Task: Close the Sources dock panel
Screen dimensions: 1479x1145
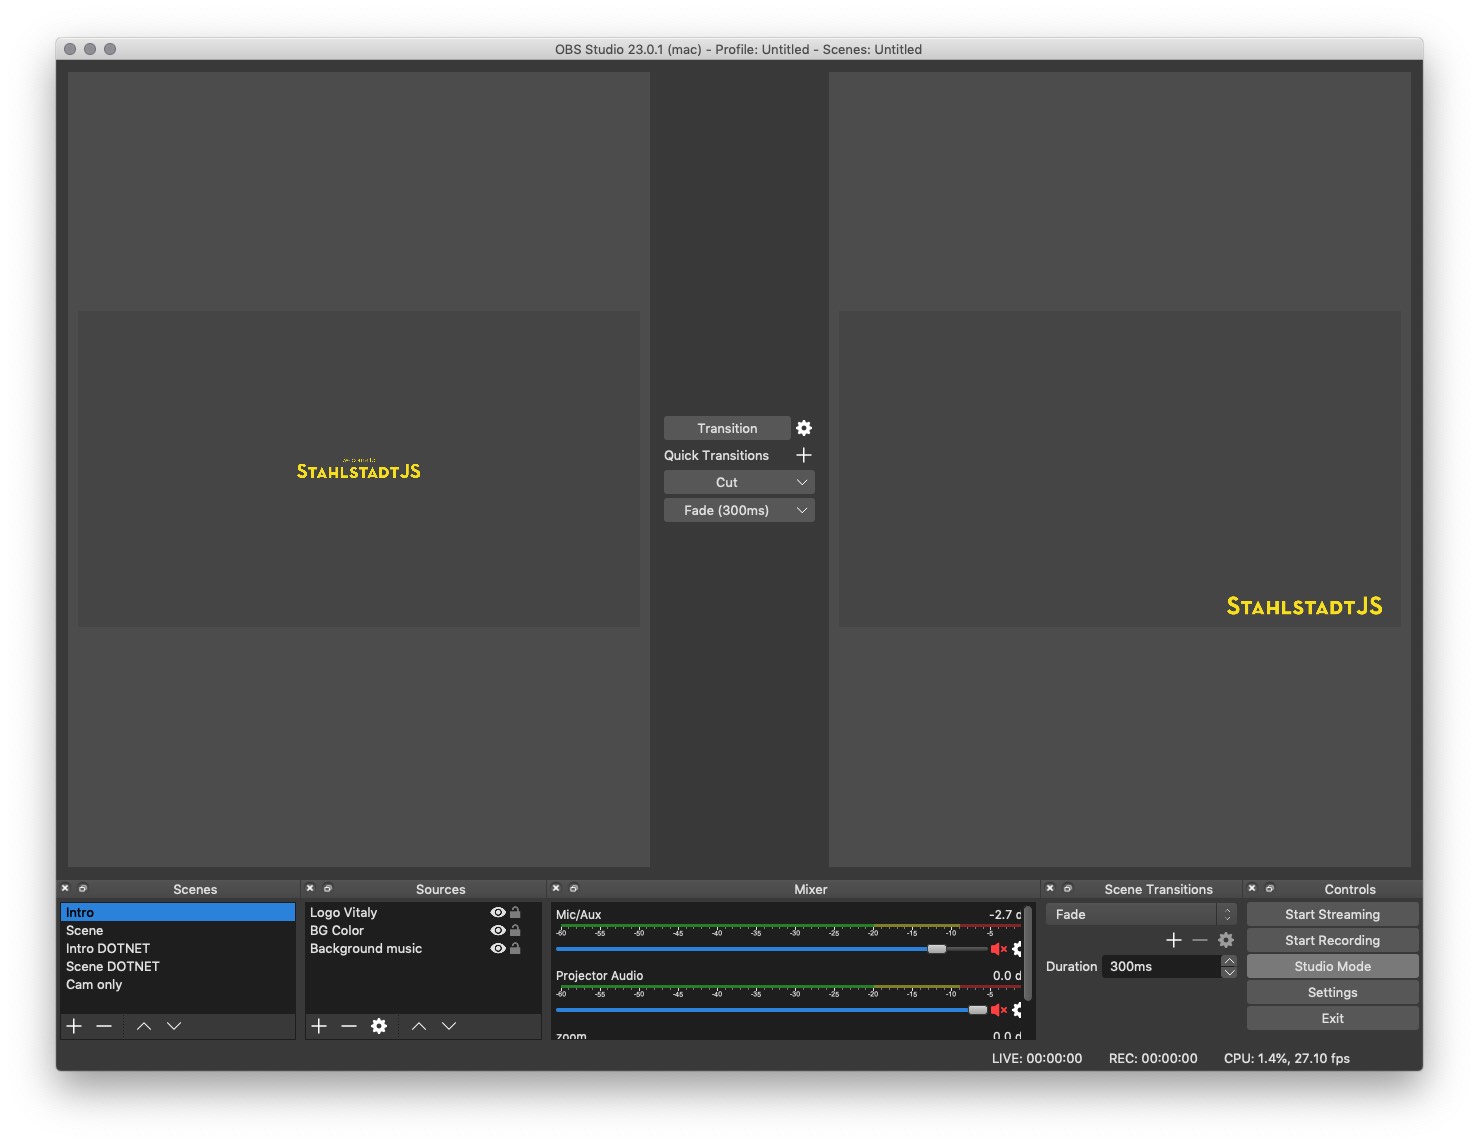Action: (x=310, y=888)
